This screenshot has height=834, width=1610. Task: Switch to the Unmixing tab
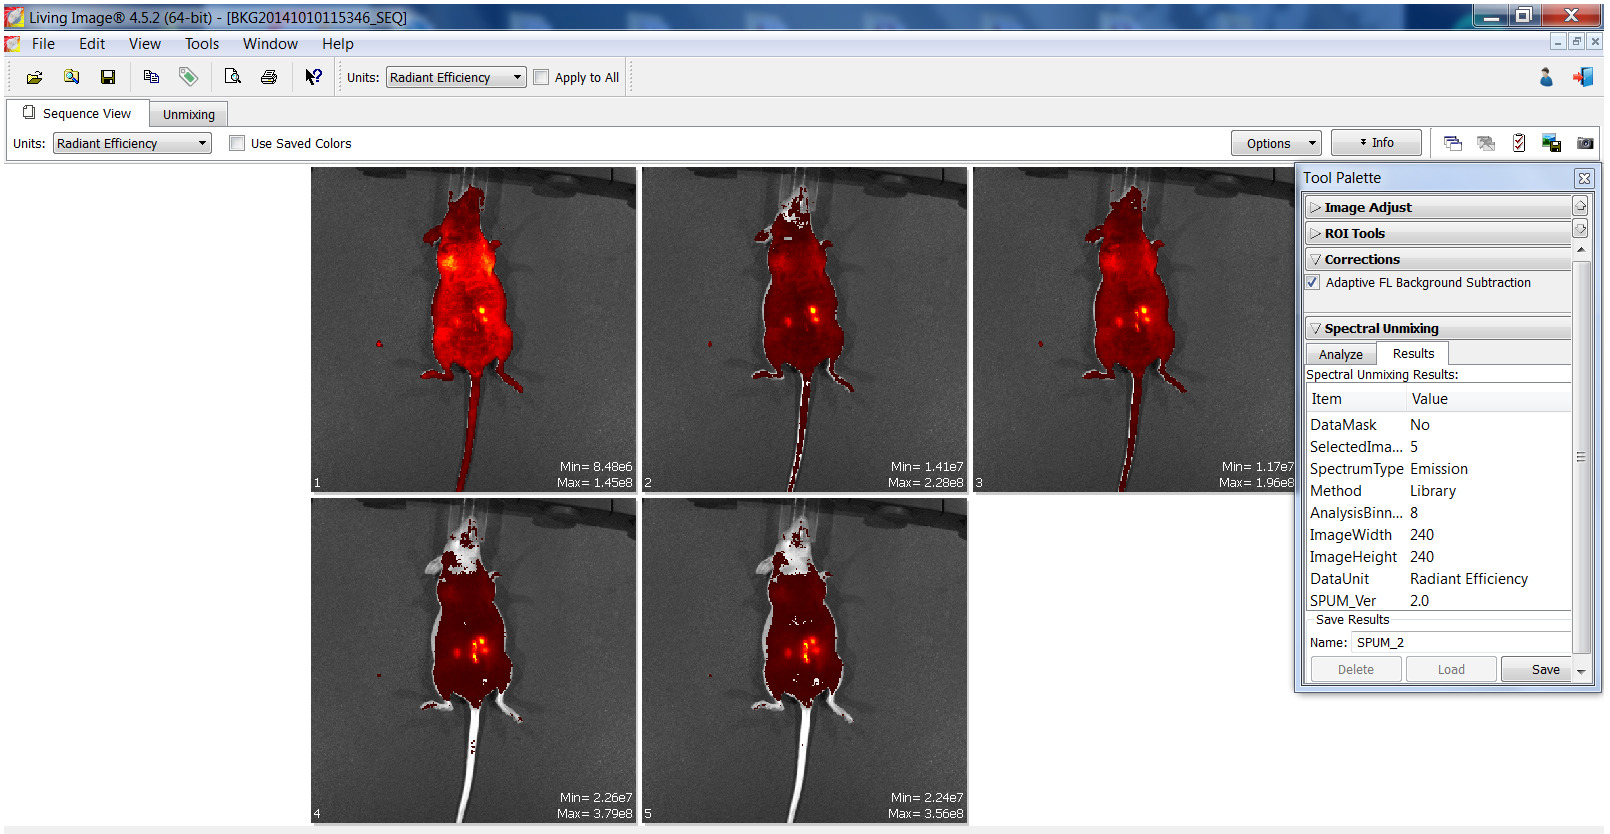(x=189, y=114)
